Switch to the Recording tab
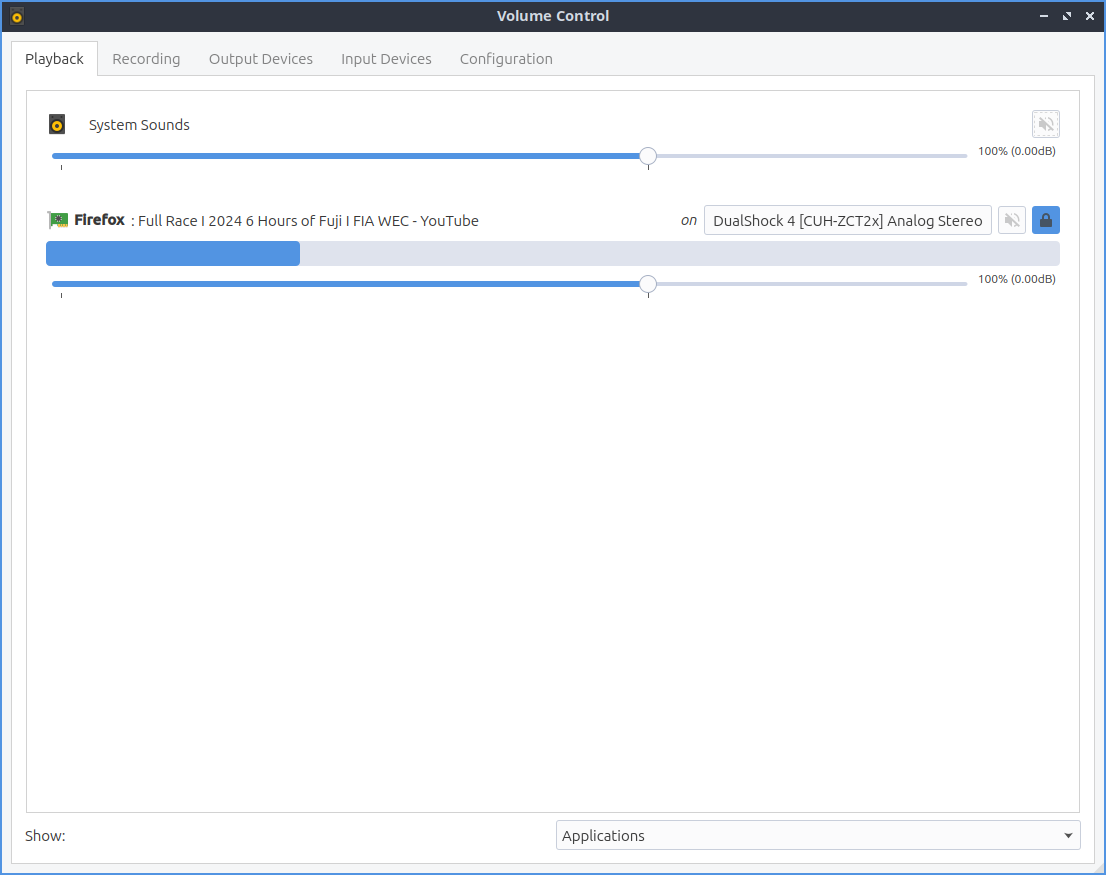Screen dimensions: 1106x875 pyautogui.click(x=146, y=59)
